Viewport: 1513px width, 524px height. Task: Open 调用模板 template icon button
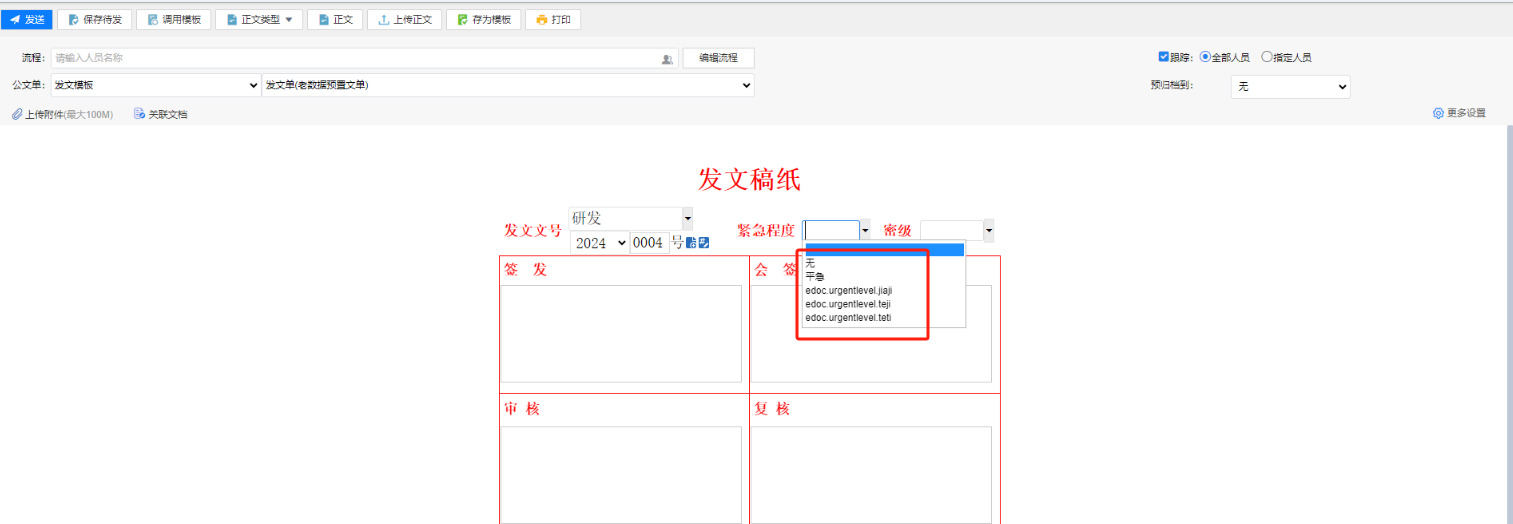click(153, 20)
